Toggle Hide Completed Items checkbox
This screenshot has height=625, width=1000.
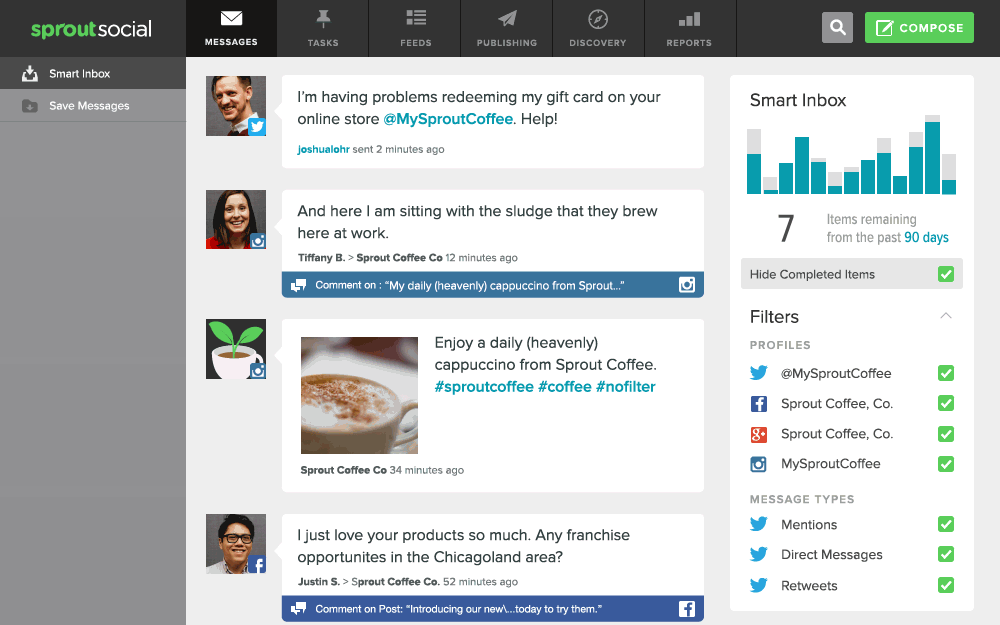pos(946,274)
